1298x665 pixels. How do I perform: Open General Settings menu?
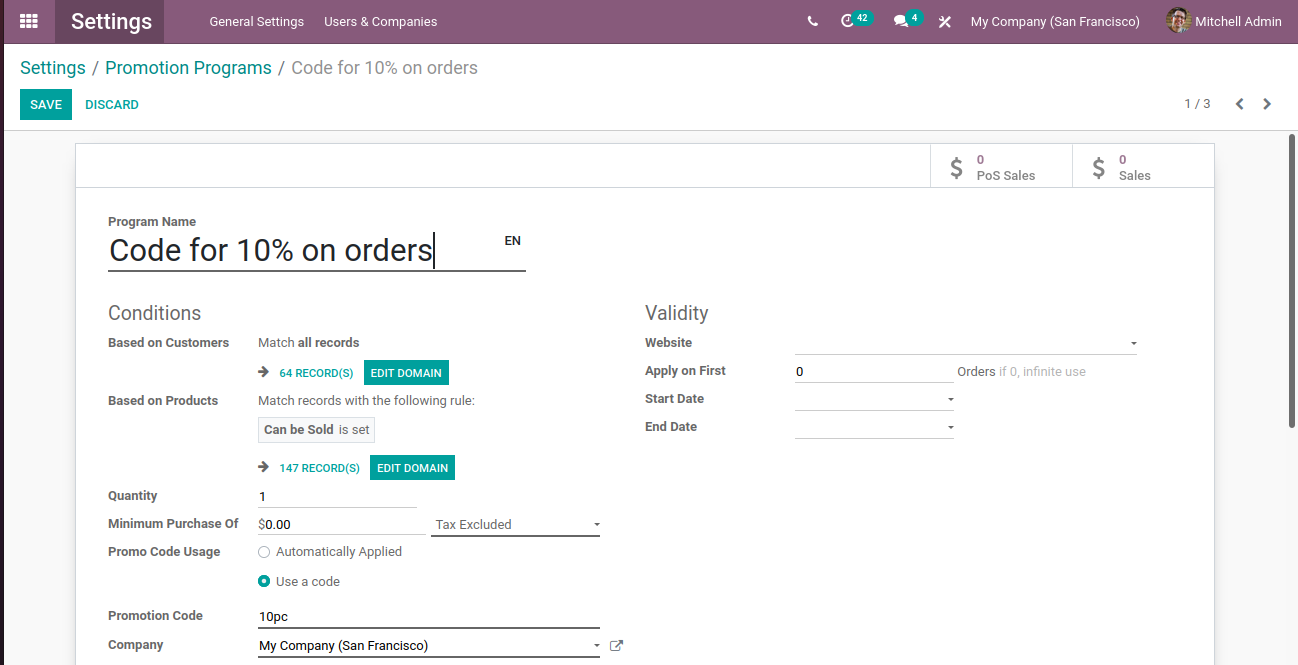tap(256, 21)
